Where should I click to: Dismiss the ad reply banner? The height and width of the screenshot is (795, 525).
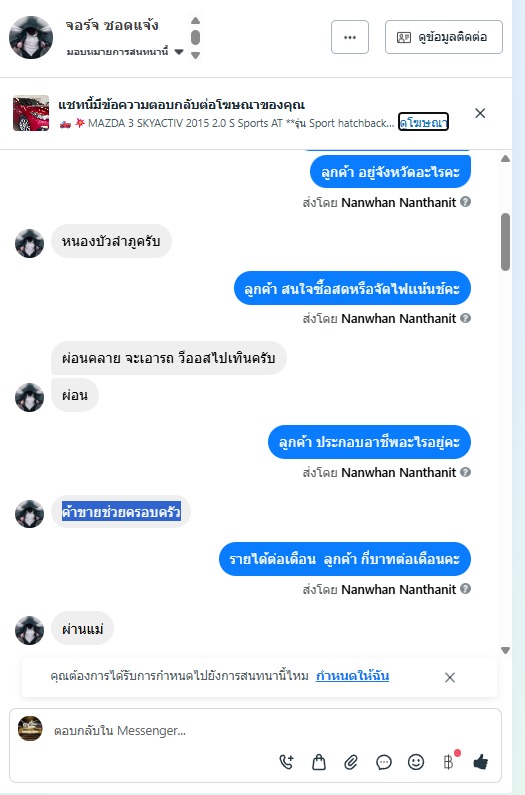tap(480, 113)
